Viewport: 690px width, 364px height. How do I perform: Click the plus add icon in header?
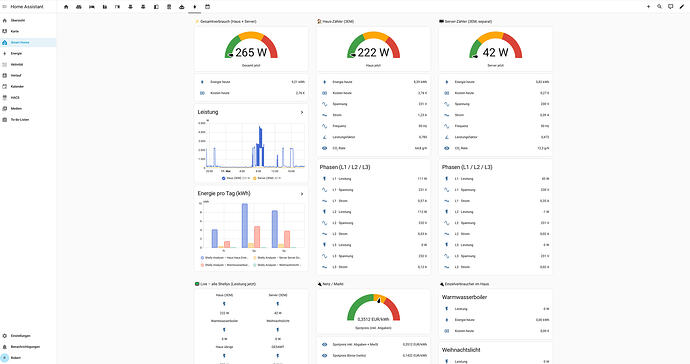click(648, 7)
